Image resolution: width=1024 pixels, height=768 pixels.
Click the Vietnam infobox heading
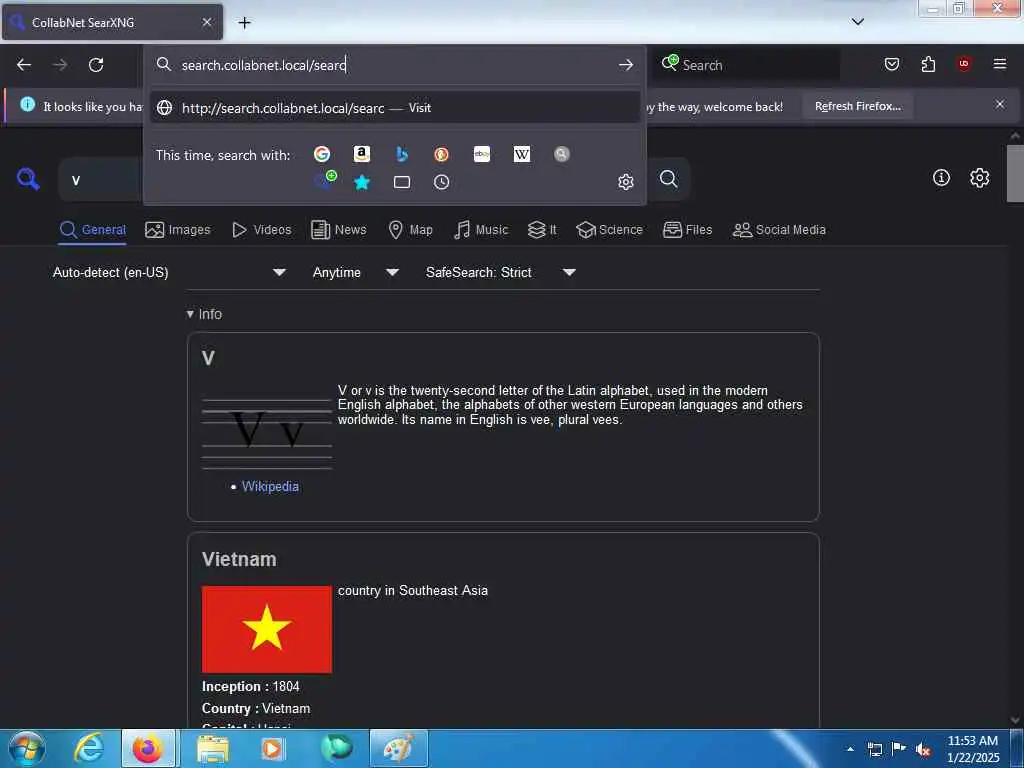click(x=239, y=560)
